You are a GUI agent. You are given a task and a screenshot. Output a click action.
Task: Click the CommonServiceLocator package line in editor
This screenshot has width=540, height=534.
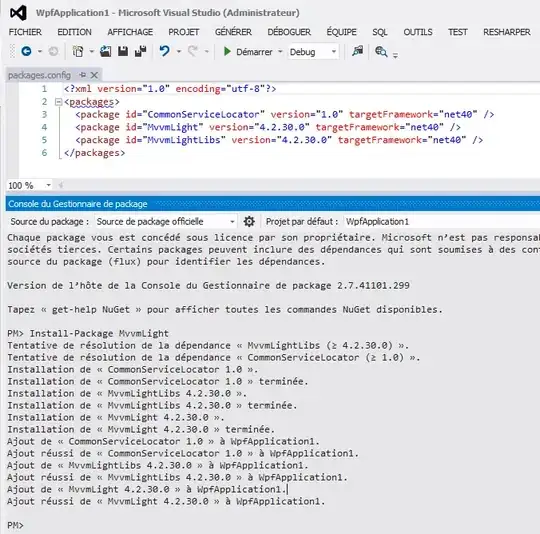click(x=284, y=114)
